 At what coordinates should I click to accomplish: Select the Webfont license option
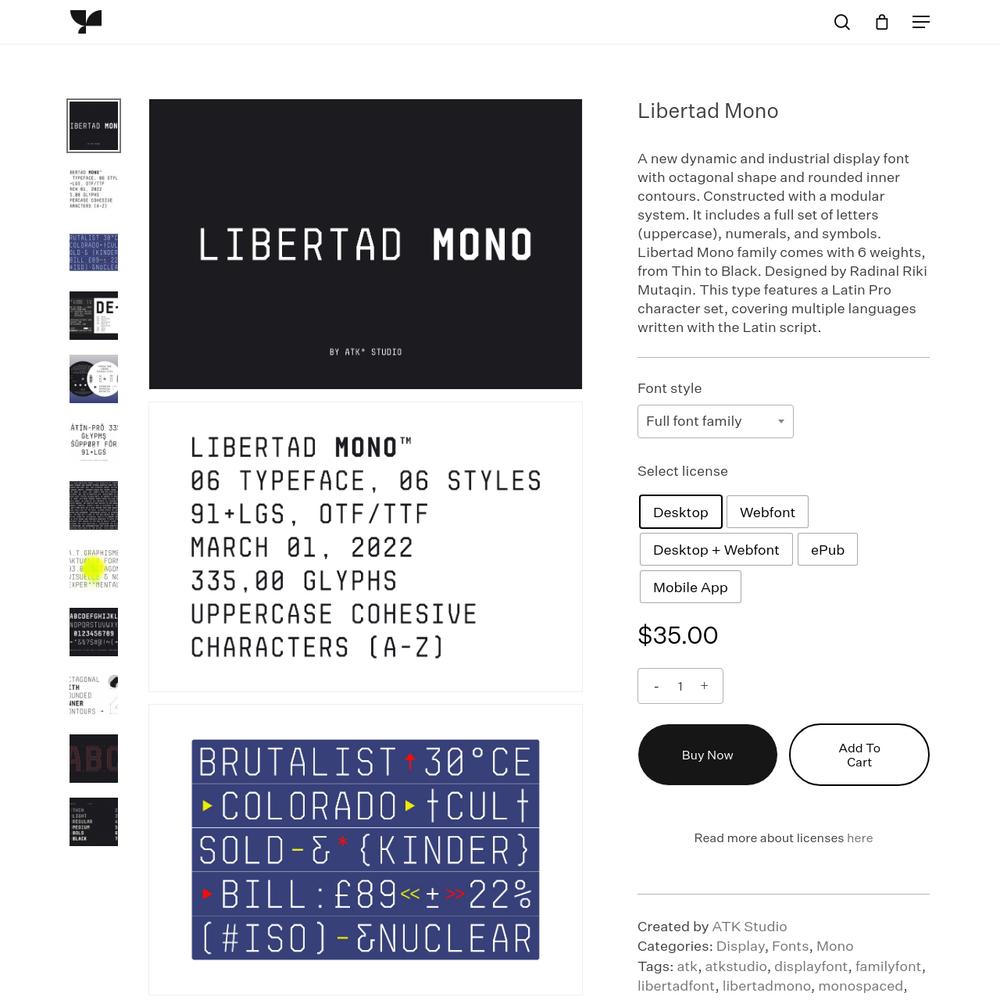pyautogui.click(x=767, y=512)
